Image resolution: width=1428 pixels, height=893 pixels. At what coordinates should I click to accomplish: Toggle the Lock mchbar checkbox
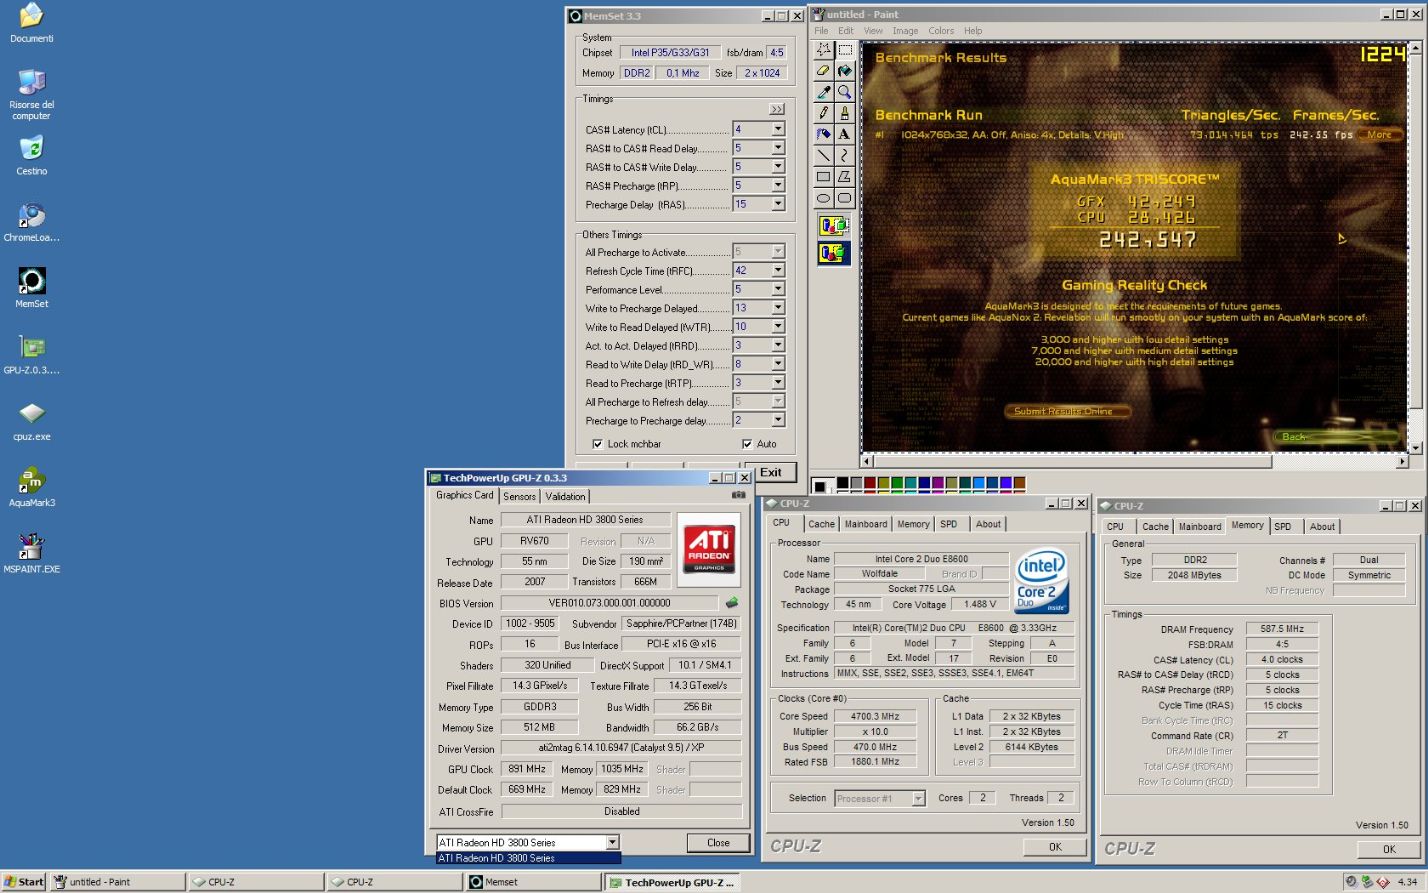point(597,444)
